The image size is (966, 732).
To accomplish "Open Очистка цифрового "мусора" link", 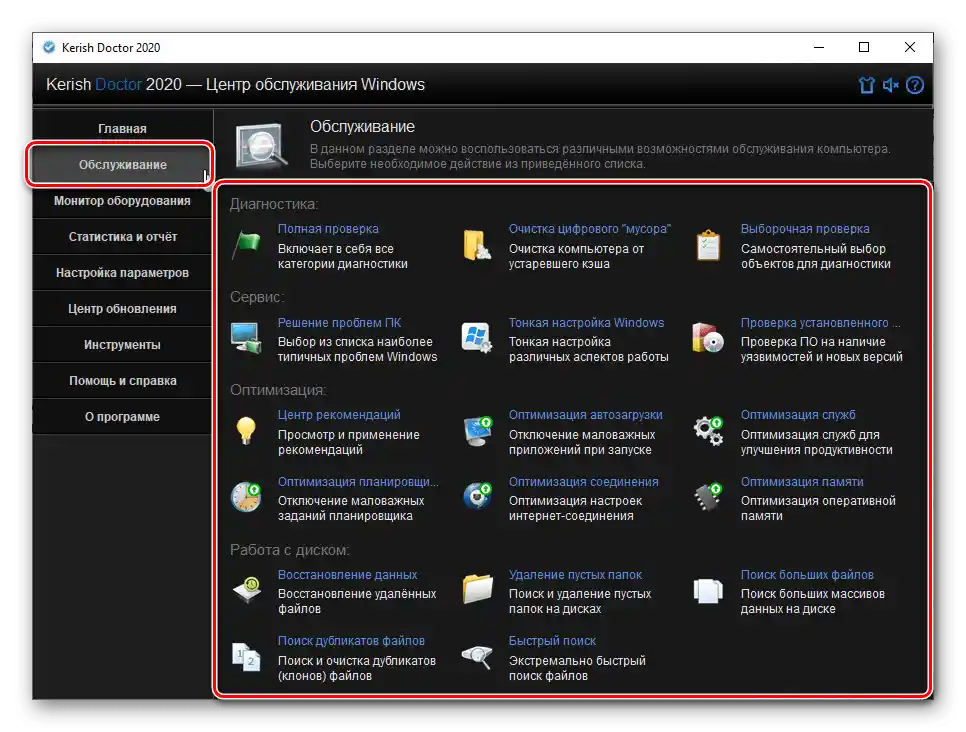I will coord(590,229).
